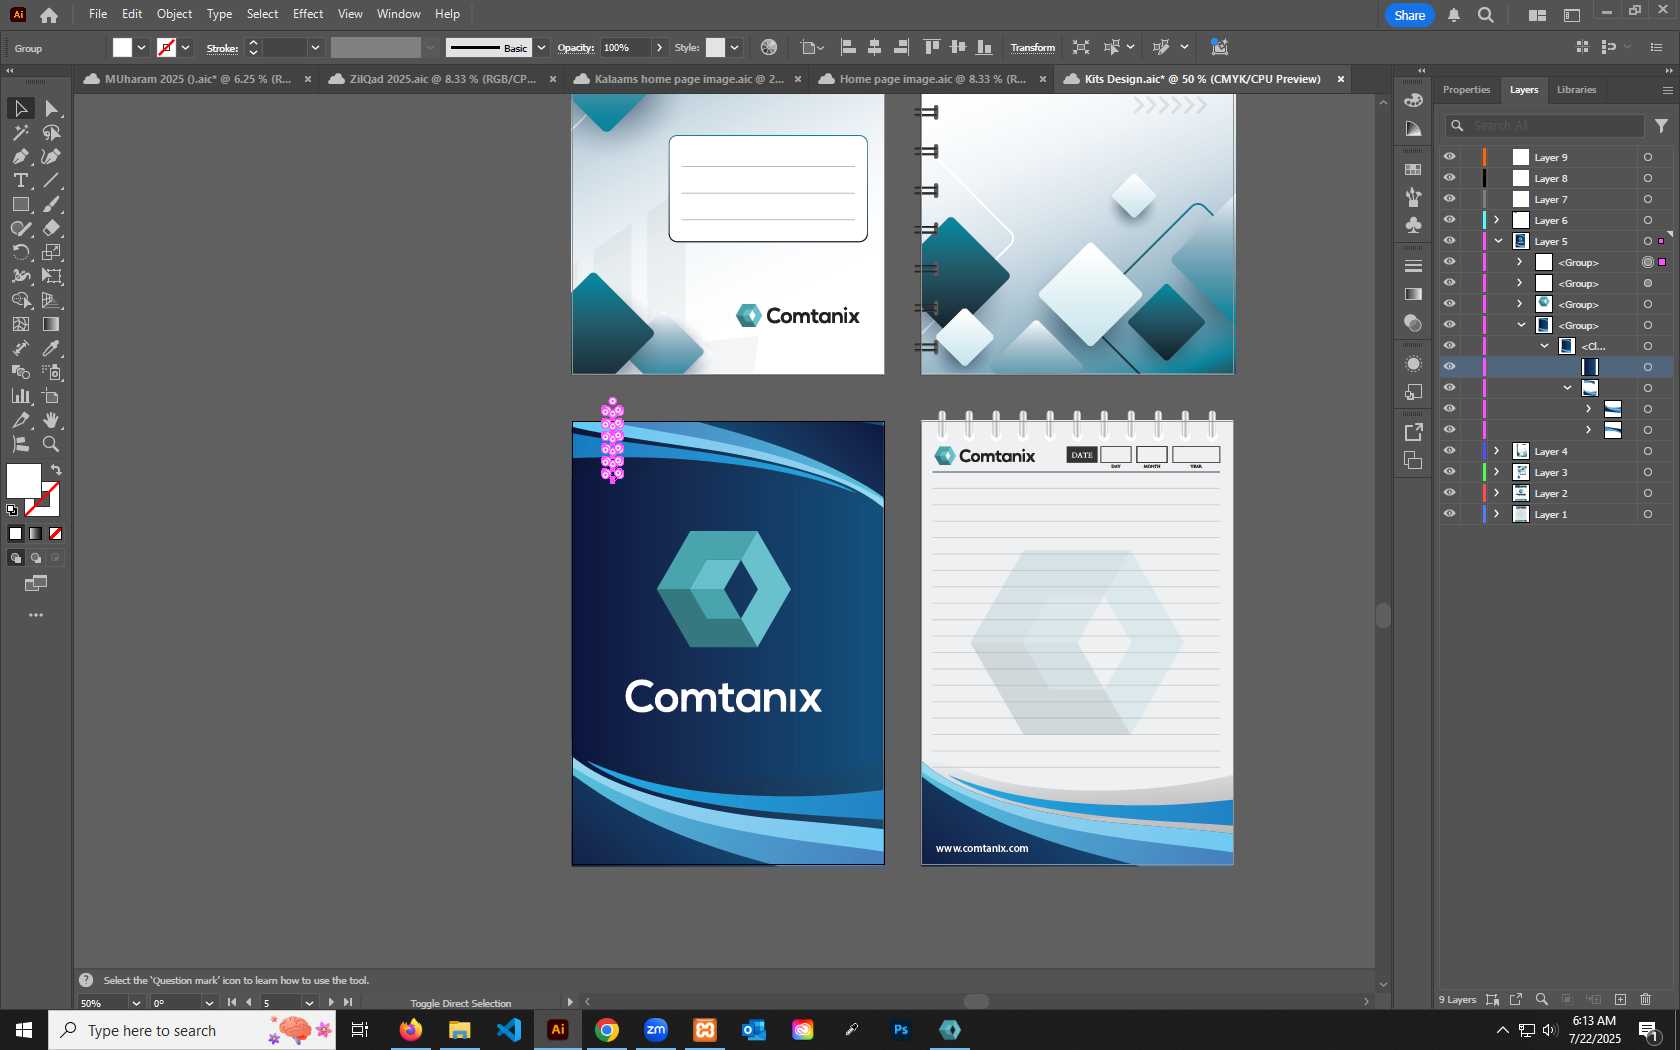
Task: Expand Layer 4 contents
Action: coord(1497,451)
